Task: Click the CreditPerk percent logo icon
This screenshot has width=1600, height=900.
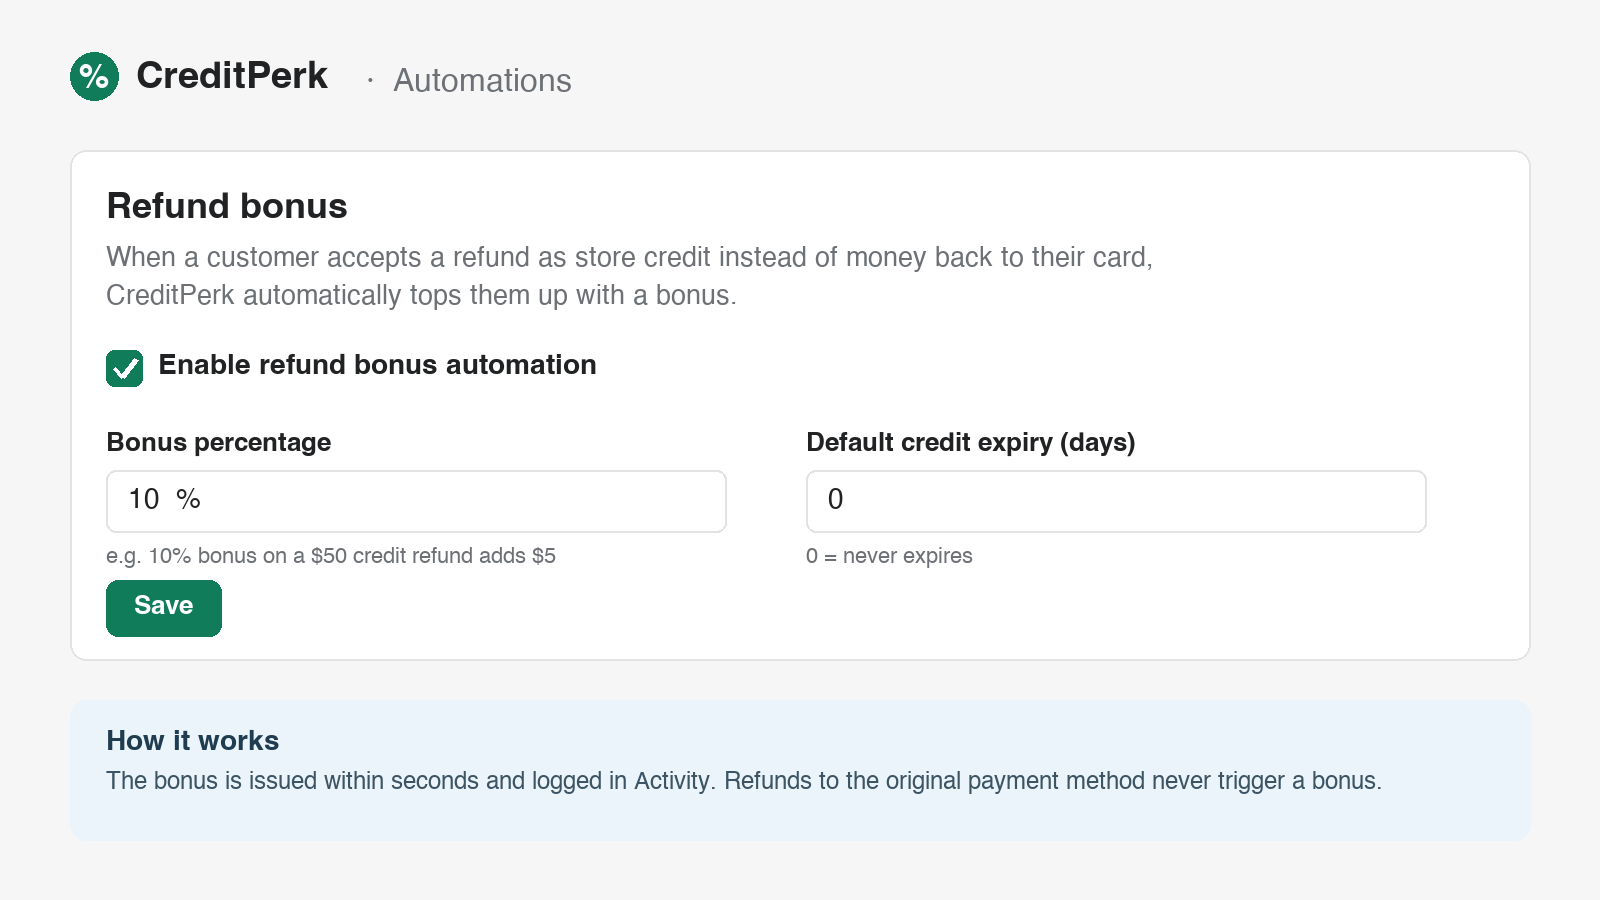Action: [94, 76]
